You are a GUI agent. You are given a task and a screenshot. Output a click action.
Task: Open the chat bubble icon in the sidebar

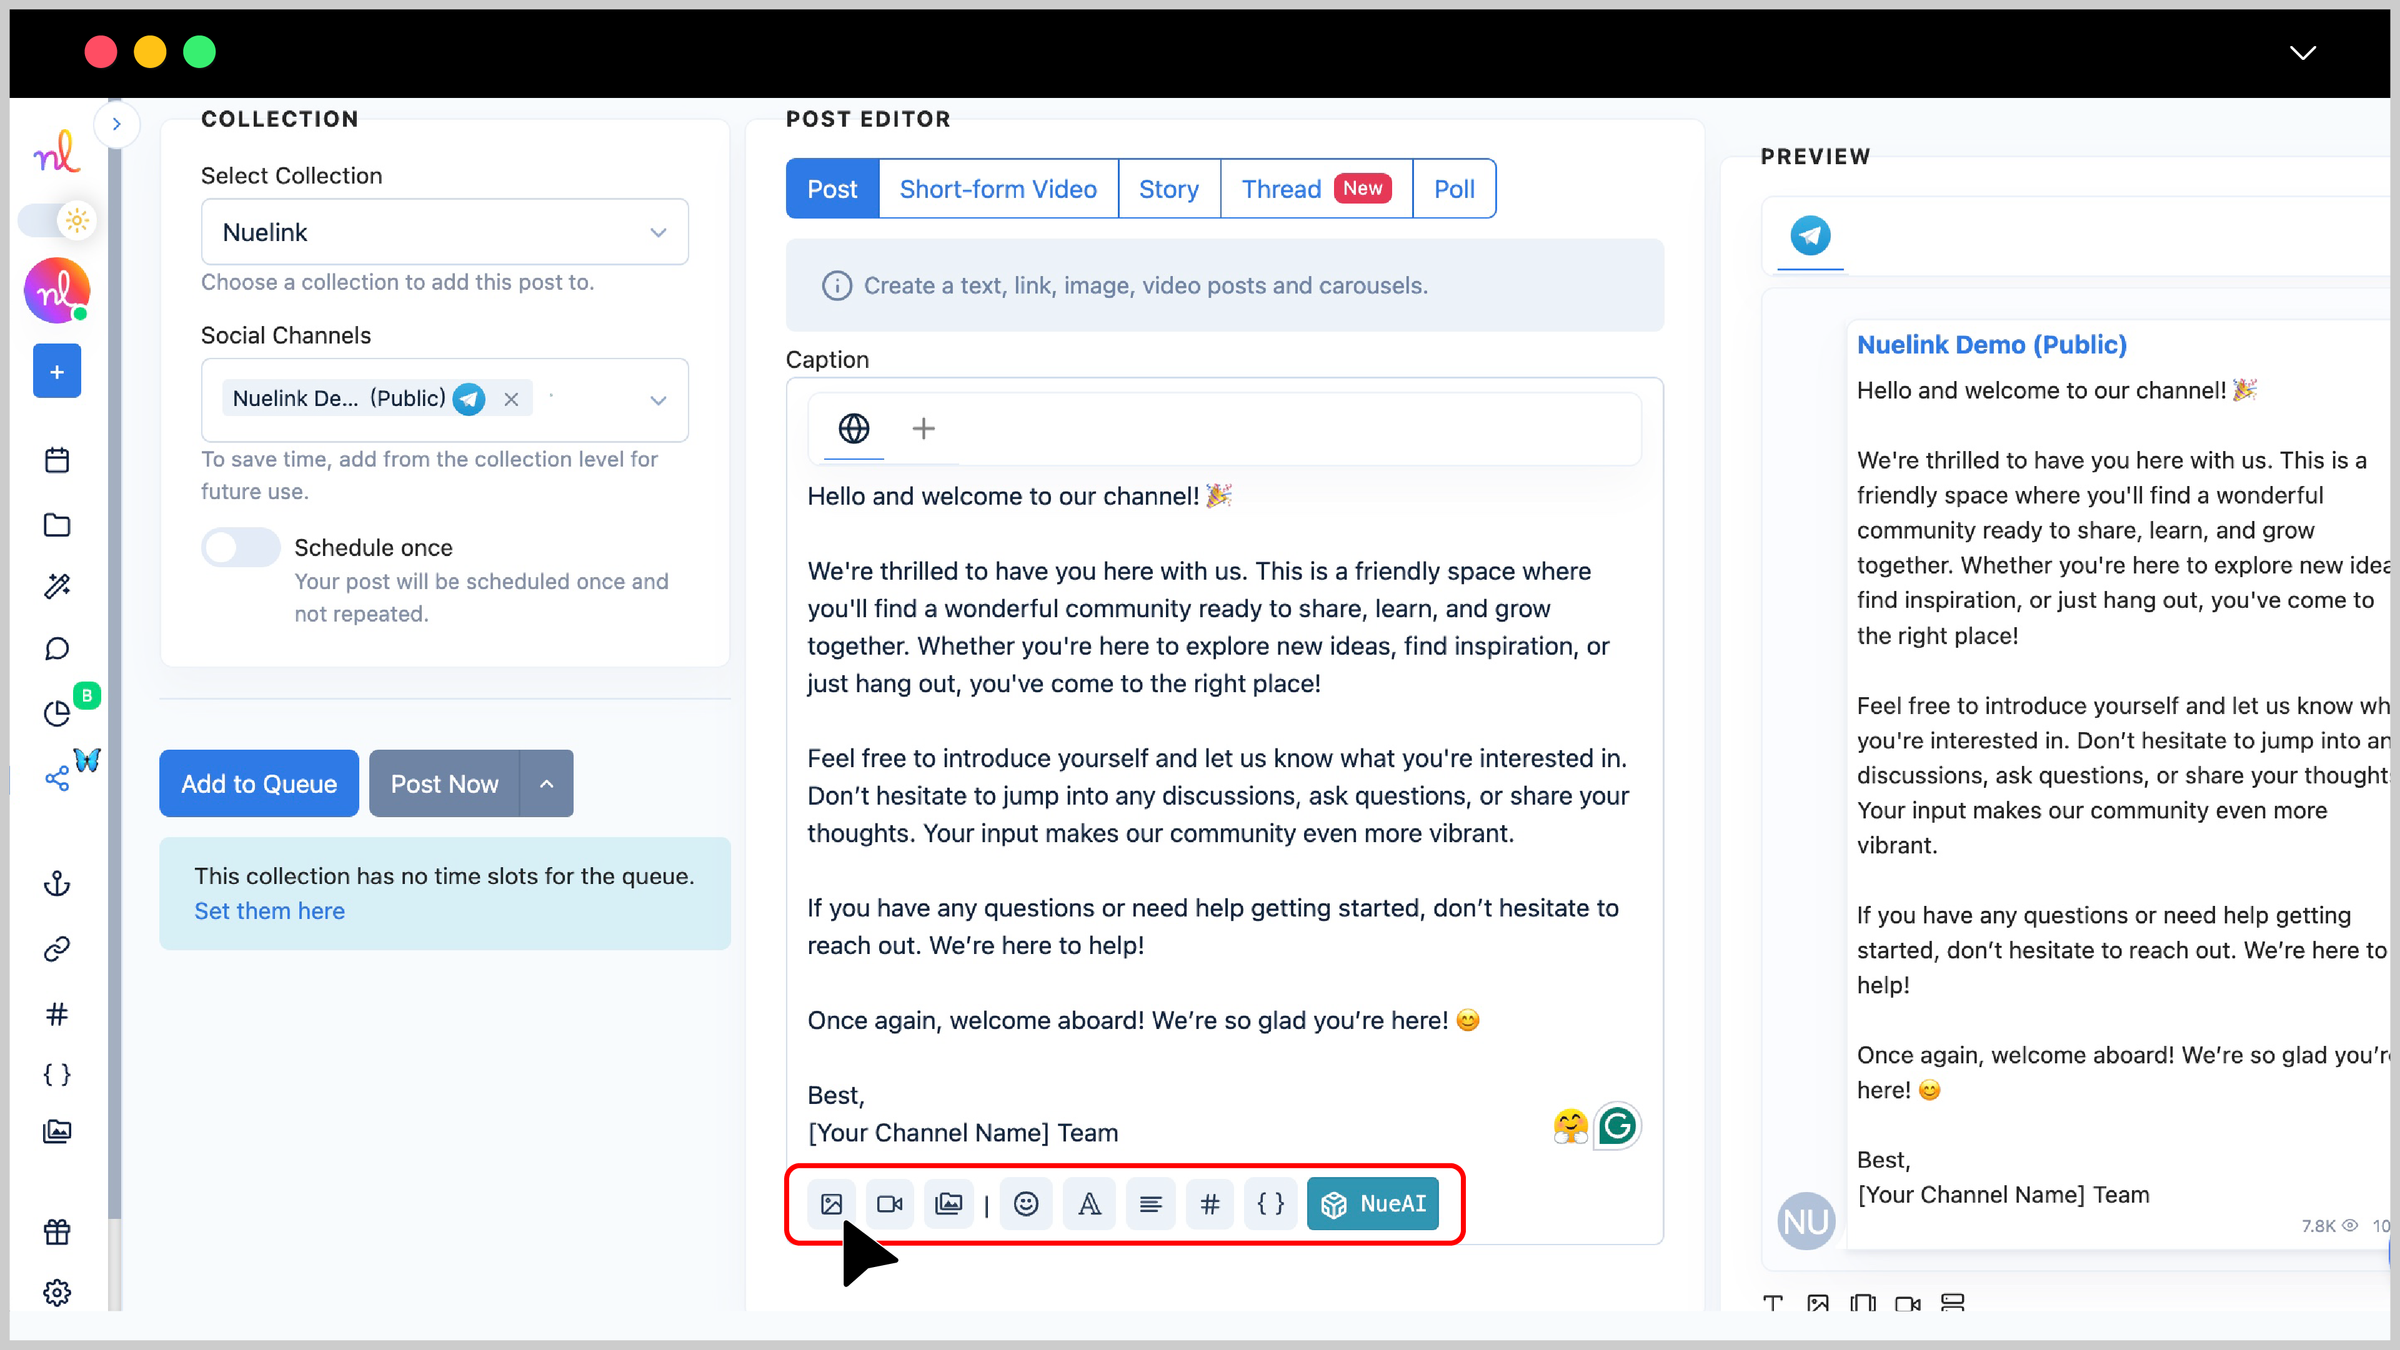pyautogui.click(x=57, y=649)
